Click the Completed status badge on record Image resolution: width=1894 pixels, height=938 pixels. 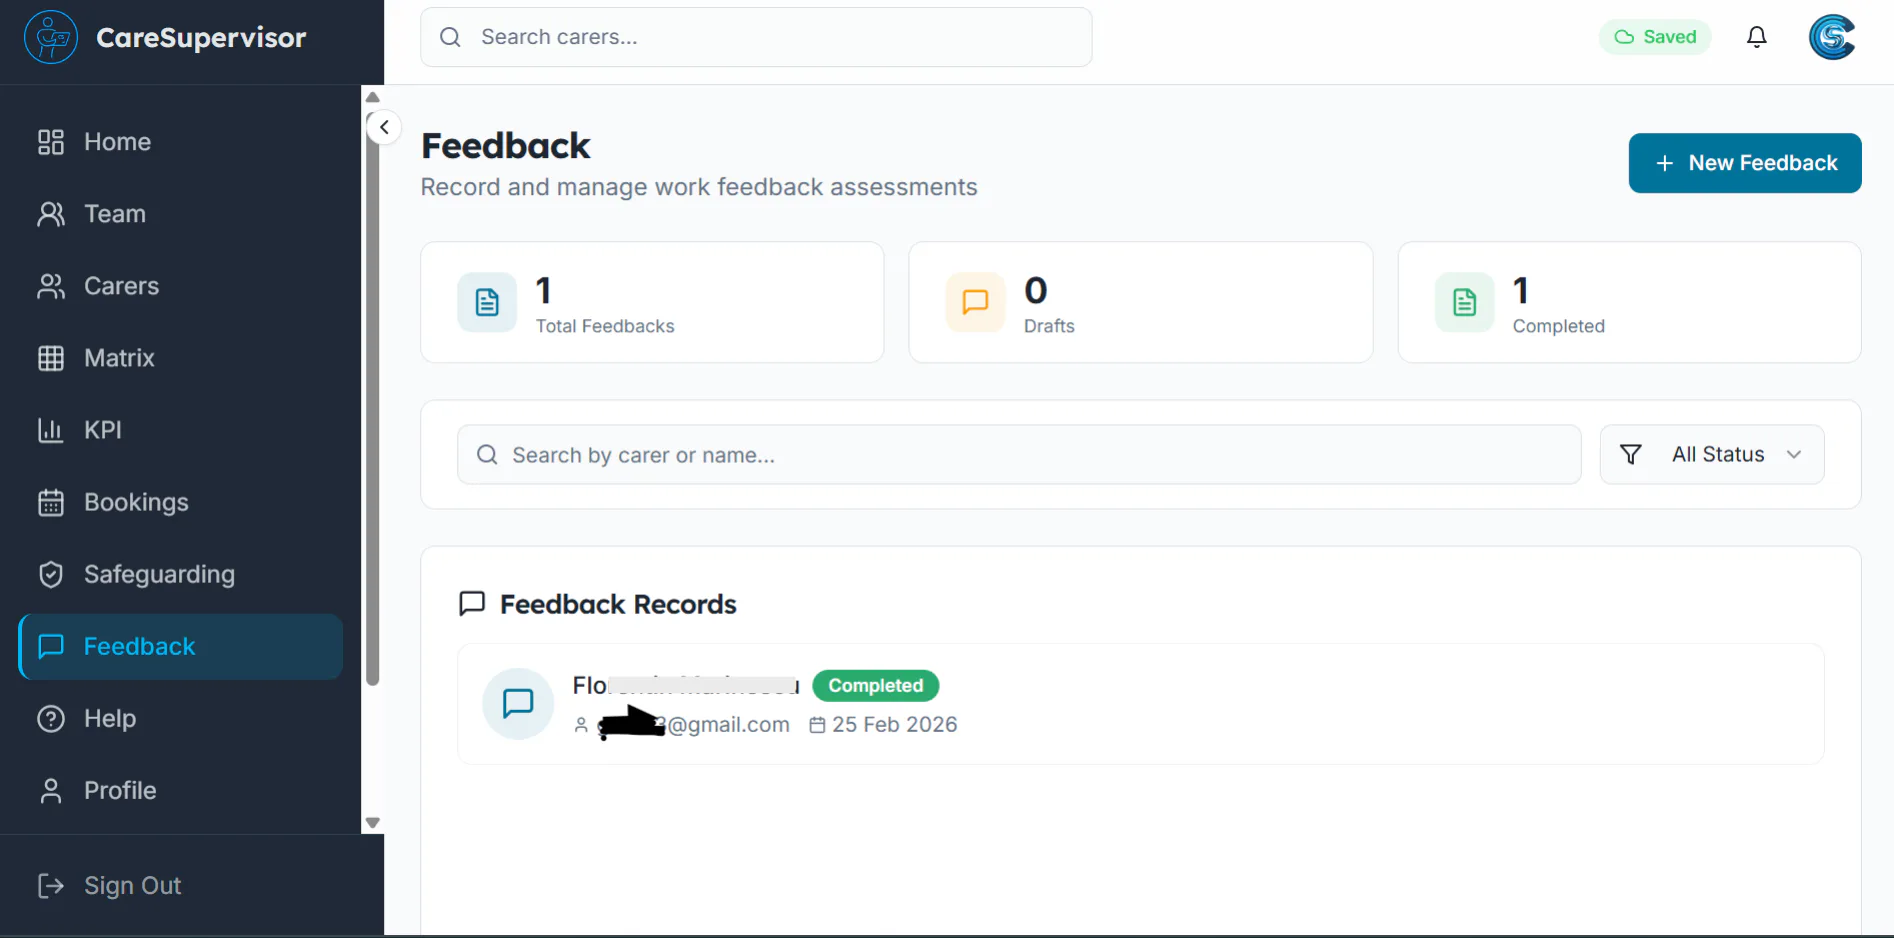point(876,686)
